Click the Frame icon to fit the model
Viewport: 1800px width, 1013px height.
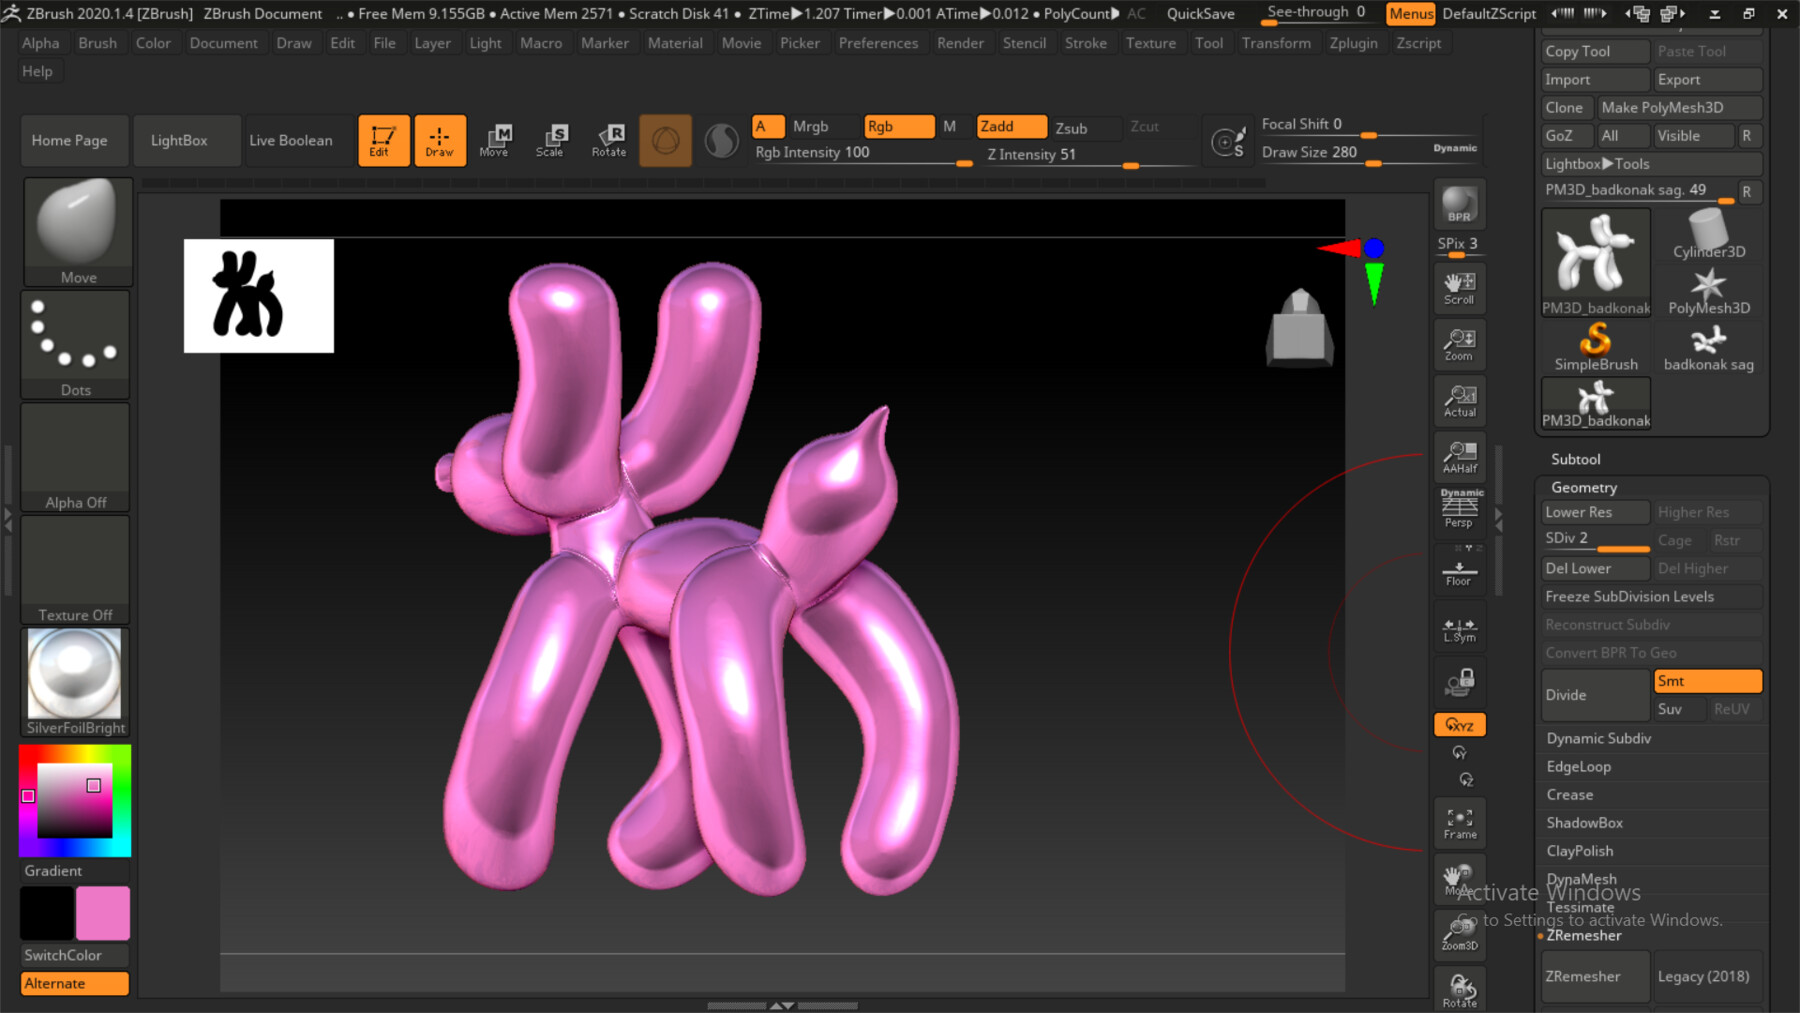click(1459, 822)
